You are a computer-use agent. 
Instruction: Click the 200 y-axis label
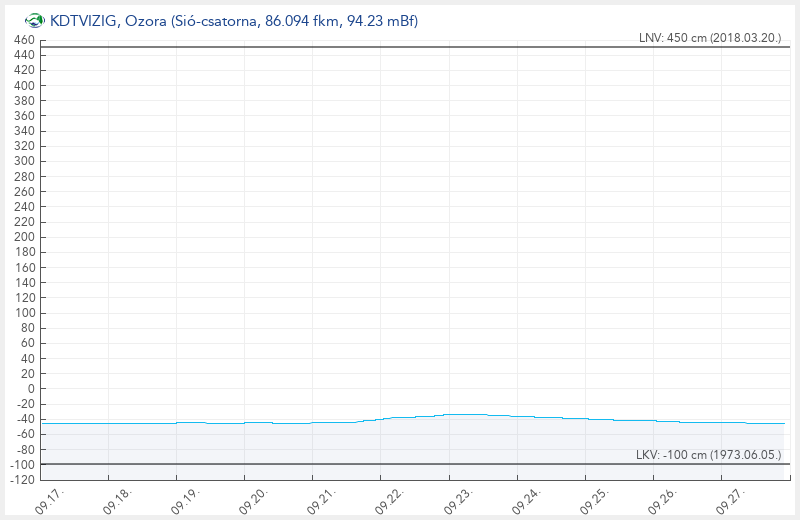[24, 237]
